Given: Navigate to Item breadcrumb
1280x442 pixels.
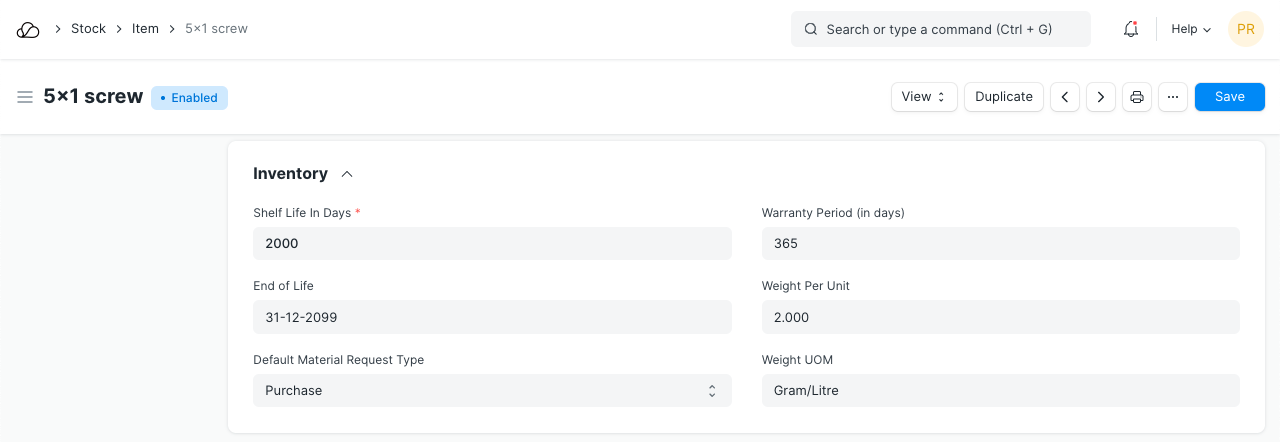Looking at the screenshot, I should pos(145,29).
